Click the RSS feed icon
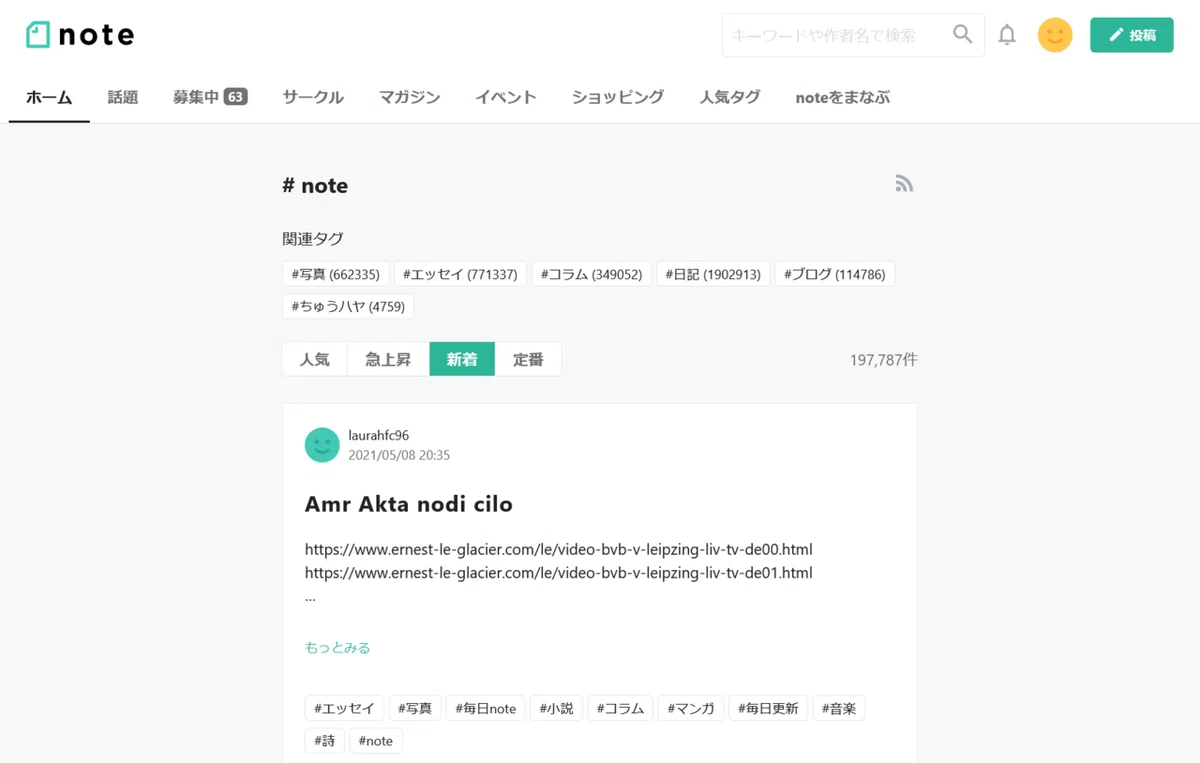The width and height of the screenshot is (1200, 763). [x=904, y=184]
